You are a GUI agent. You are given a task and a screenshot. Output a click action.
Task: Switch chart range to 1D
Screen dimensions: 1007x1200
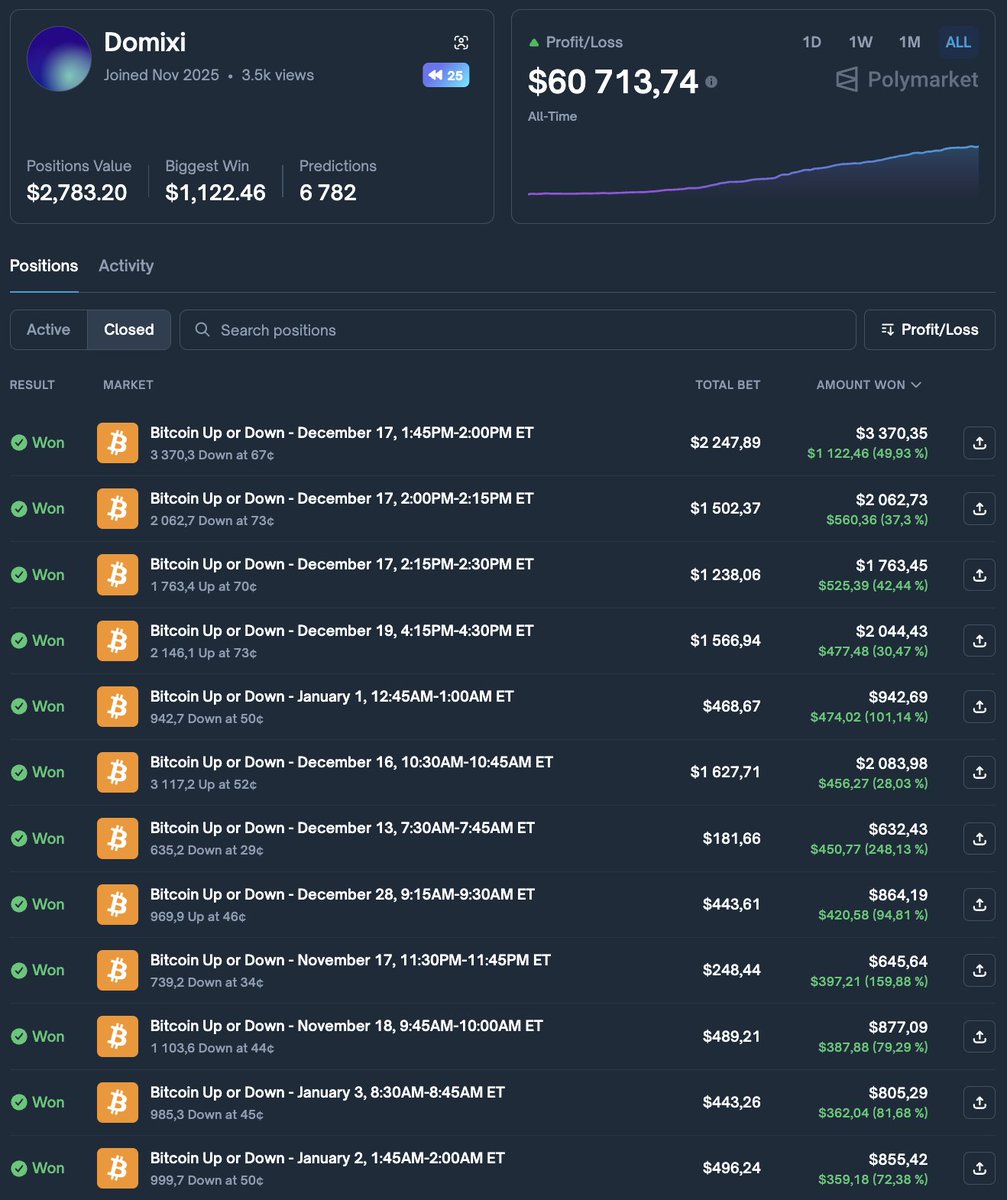tap(812, 42)
